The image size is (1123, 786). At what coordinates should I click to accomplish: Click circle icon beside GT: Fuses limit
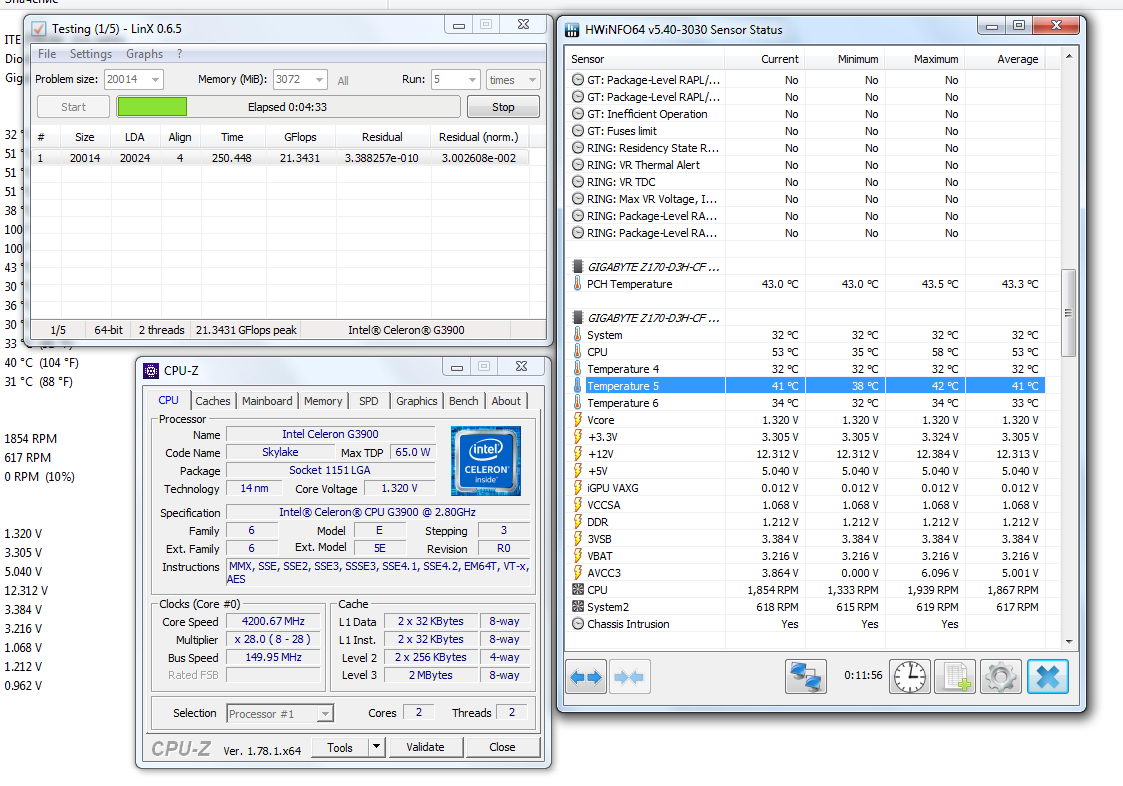tap(577, 131)
